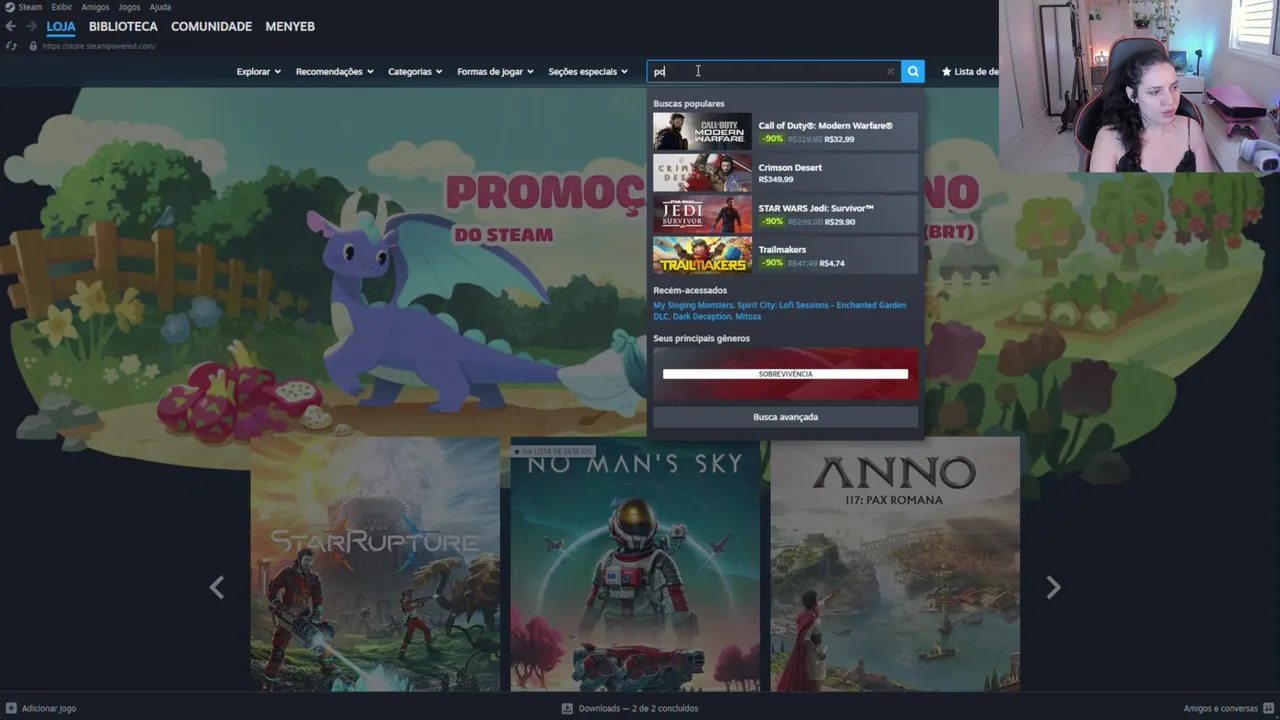Switch to the LOJA tab

click(x=61, y=27)
